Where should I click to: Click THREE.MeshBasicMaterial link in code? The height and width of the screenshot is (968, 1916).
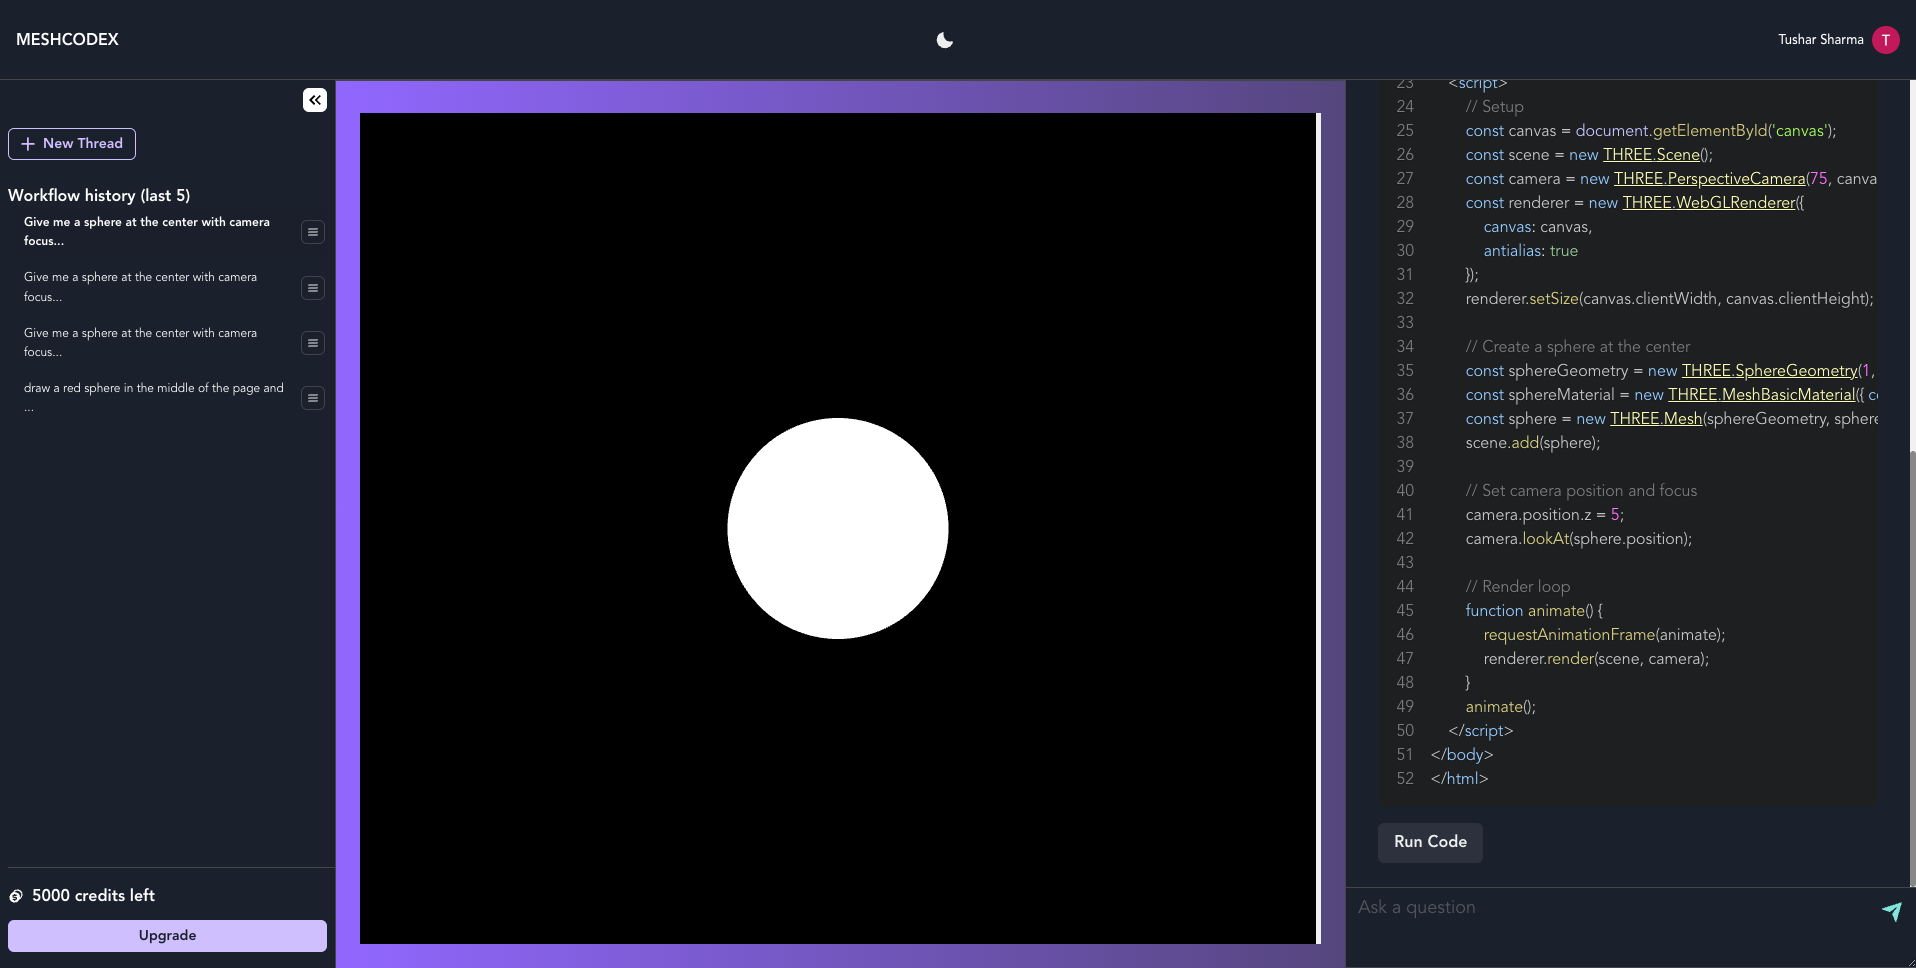click(1761, 395)
